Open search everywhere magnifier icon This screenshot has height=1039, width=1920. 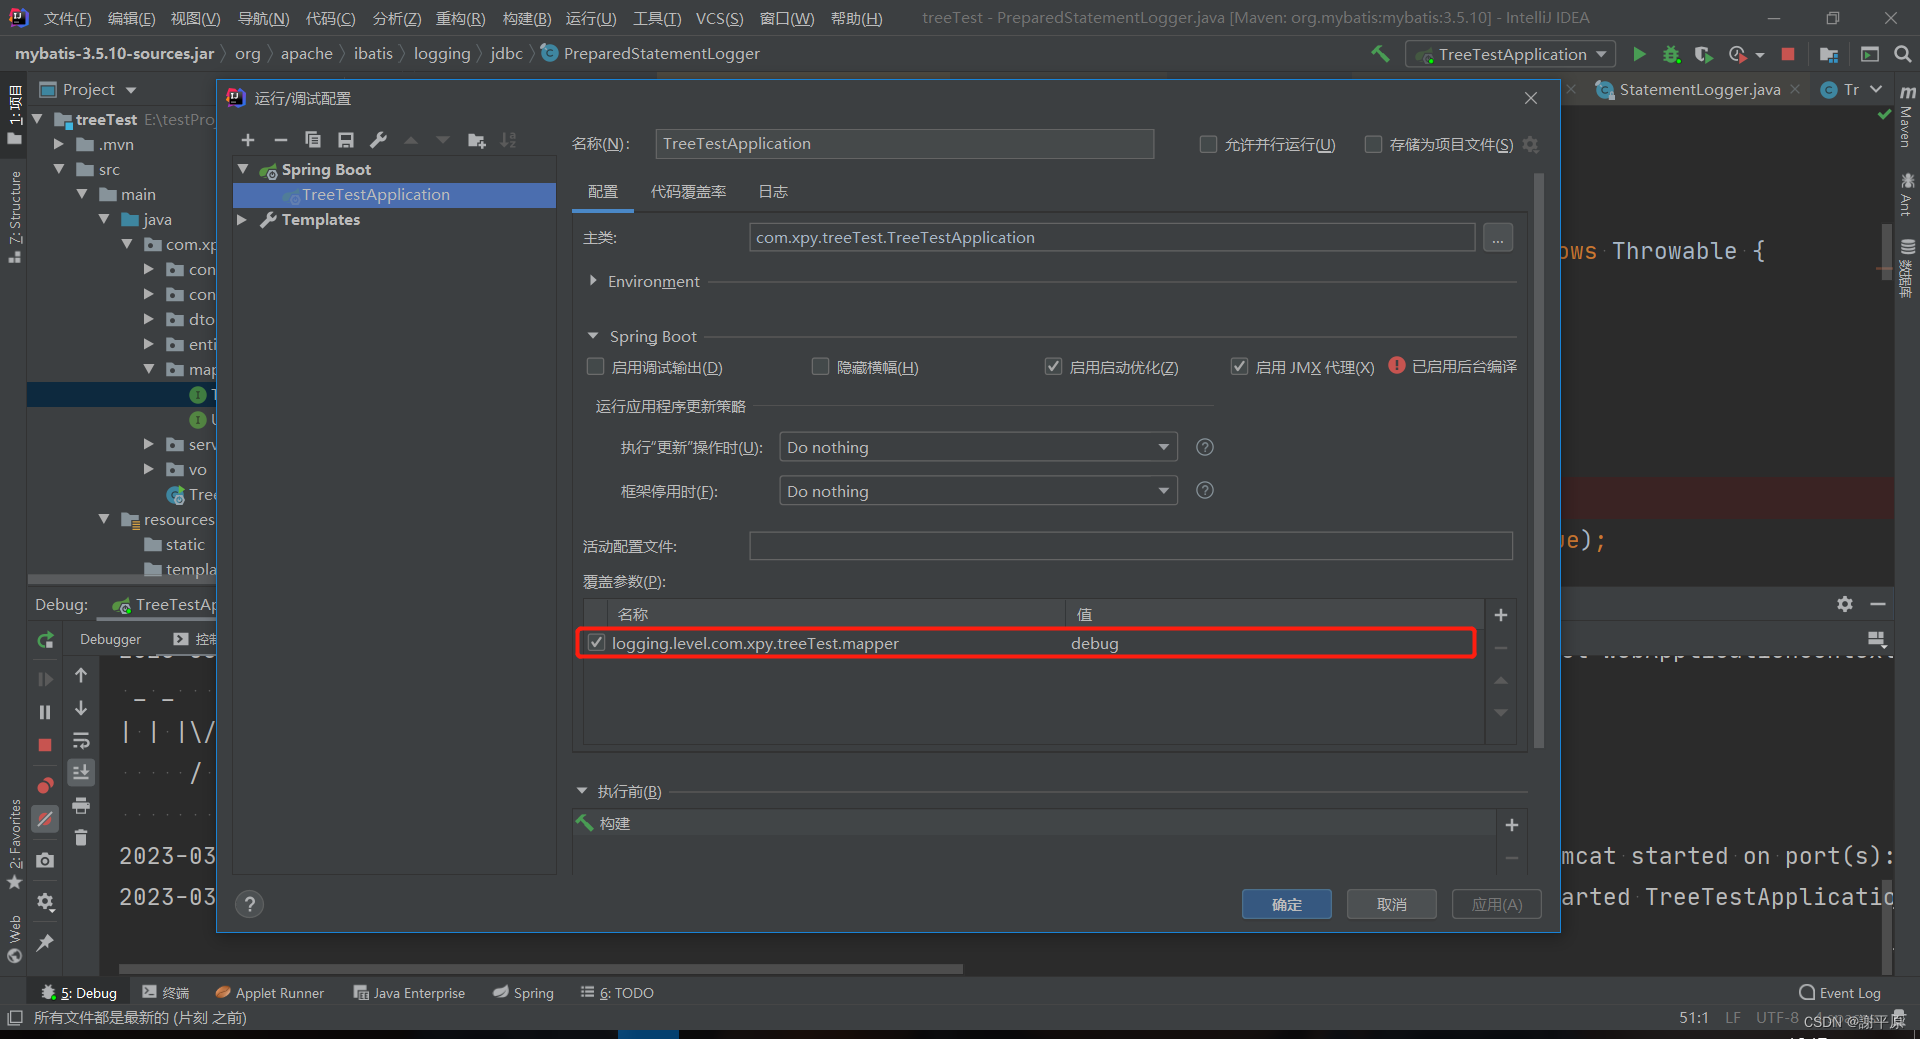pos(1902,54)
